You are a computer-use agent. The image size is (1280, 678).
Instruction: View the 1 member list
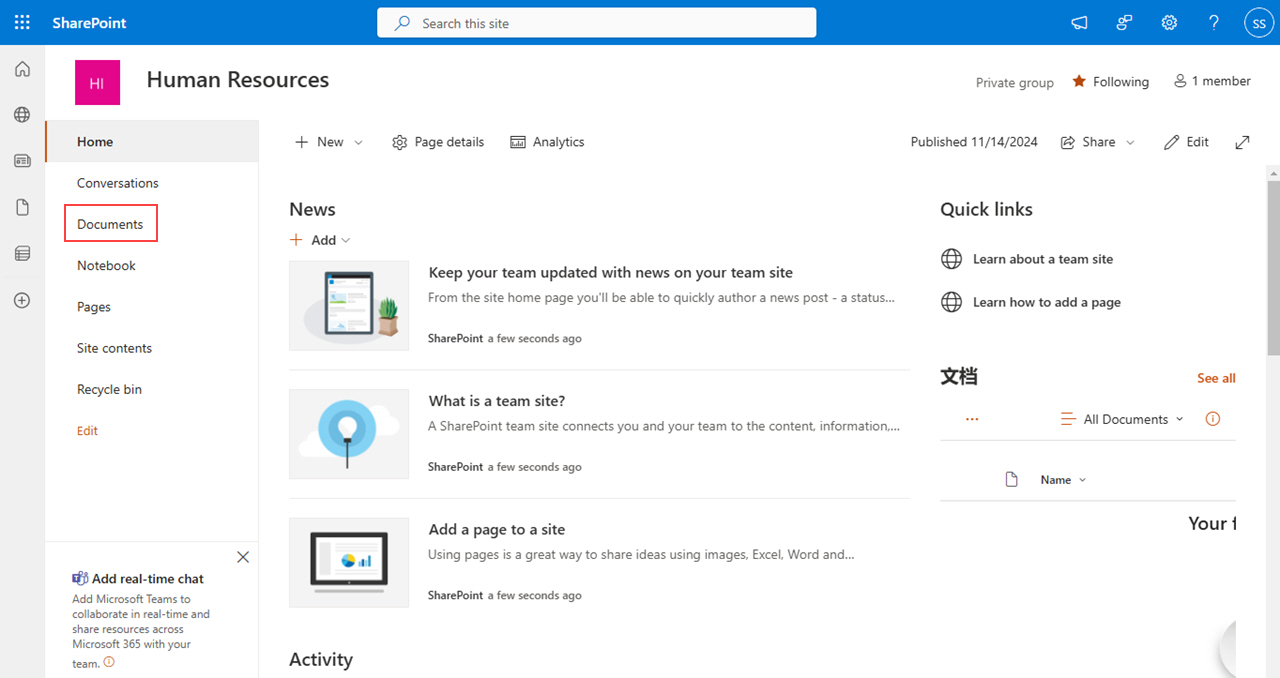(1212, 81)
